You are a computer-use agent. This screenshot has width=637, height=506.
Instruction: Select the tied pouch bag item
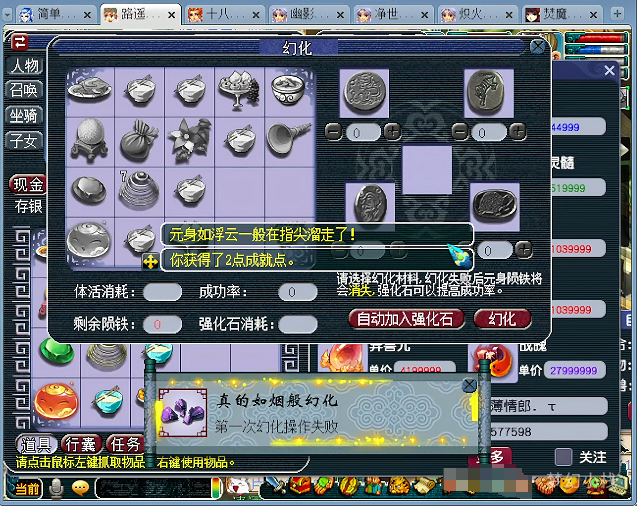pos(139,141)
